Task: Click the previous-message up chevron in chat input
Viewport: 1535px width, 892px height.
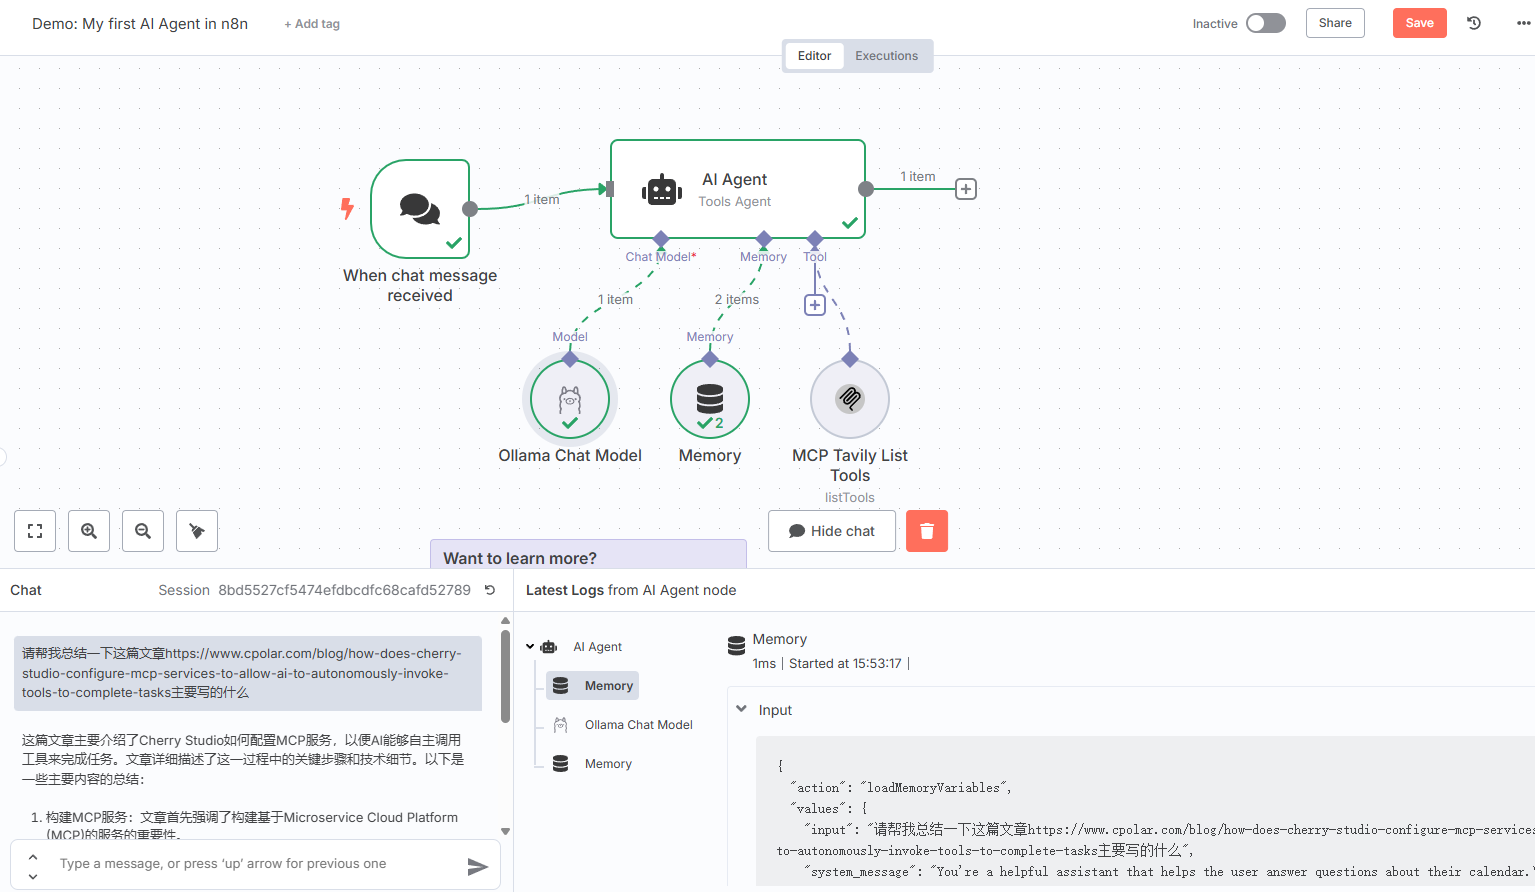Action: click(33, 857)
